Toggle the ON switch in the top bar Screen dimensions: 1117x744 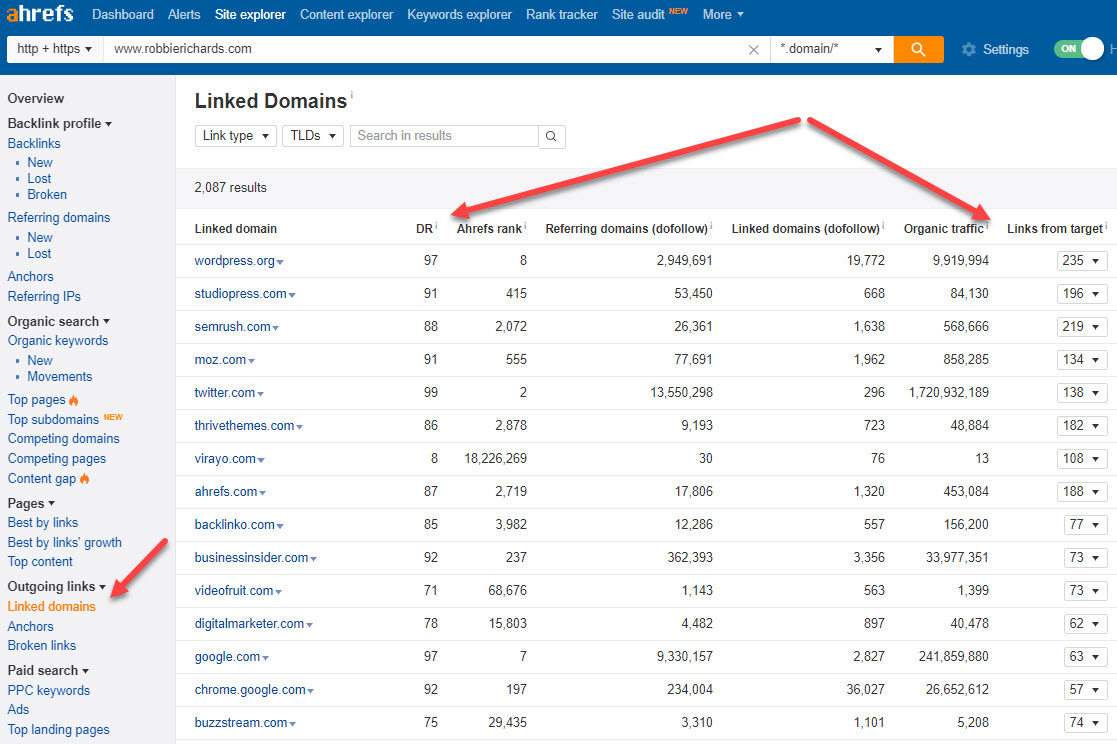pyautogui.click(x=1078, y=49)
